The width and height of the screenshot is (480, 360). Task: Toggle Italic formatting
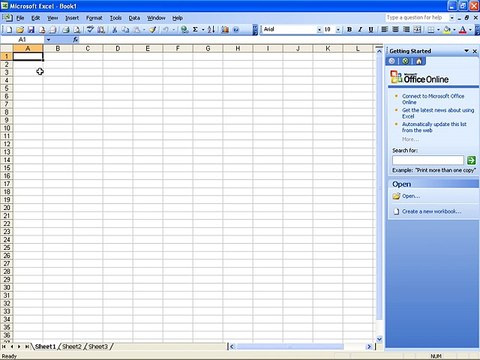tap(360, 30)
